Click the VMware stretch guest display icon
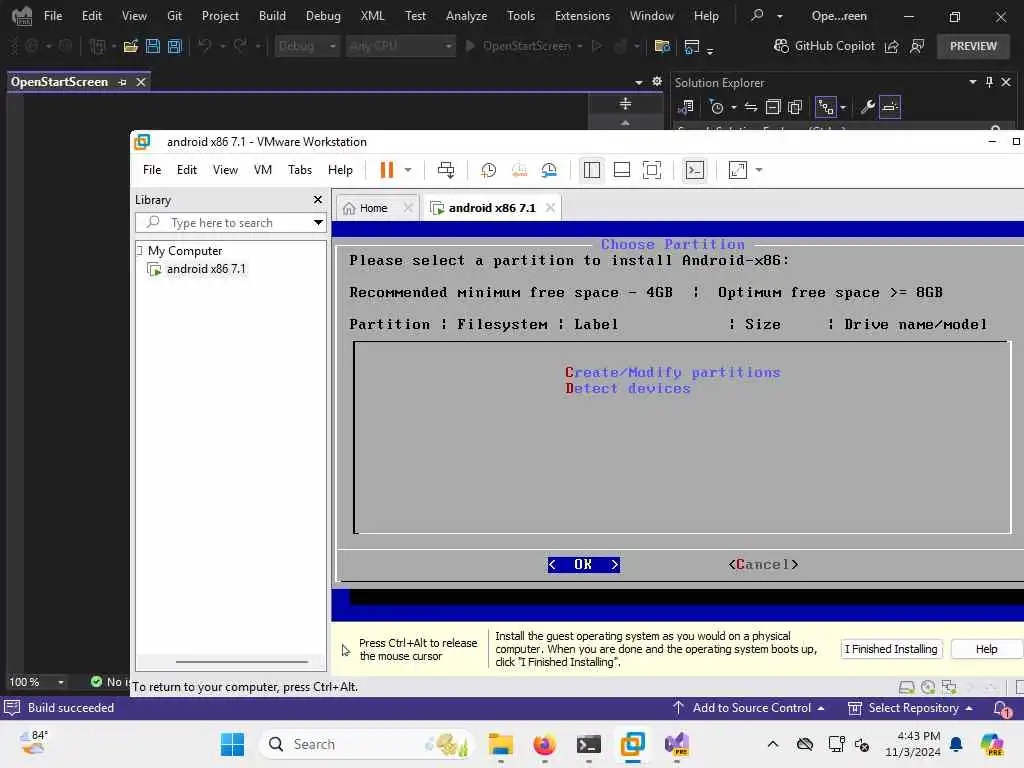The image size is (1024, 768). [x=737, y=170]
